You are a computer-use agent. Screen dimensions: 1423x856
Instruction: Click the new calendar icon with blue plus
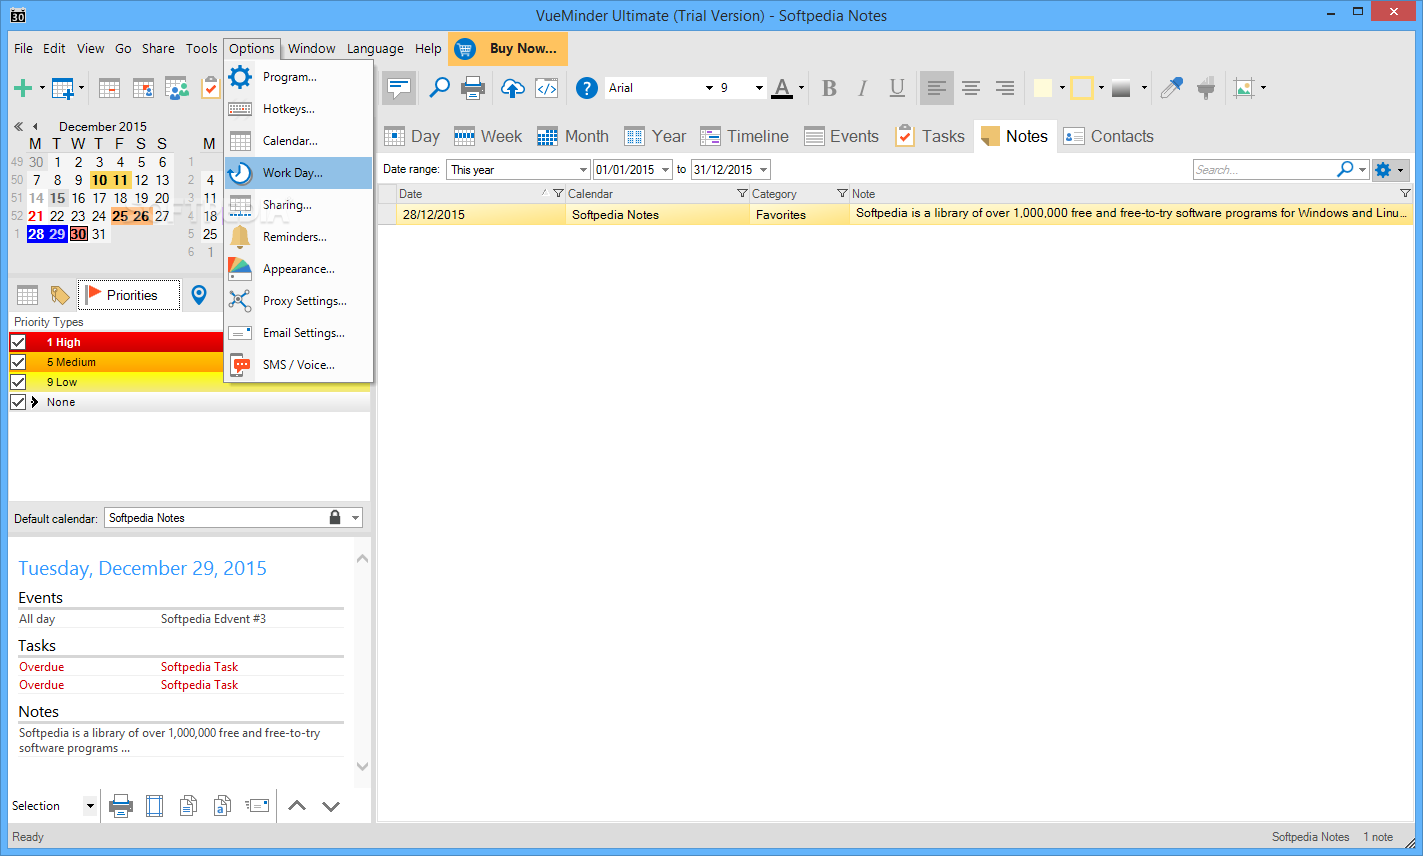click(63, 88)
